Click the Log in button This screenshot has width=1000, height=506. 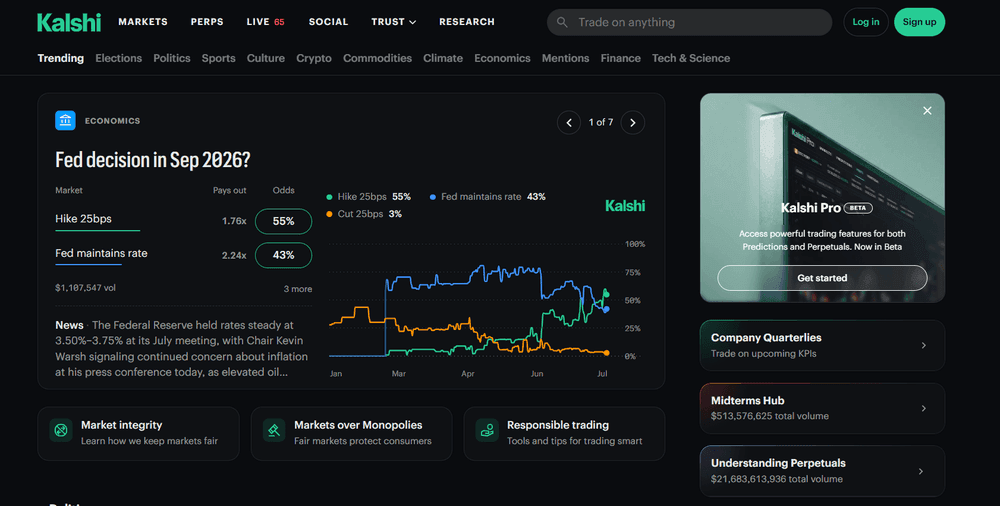pyautogui.click(x=866, y=22)
